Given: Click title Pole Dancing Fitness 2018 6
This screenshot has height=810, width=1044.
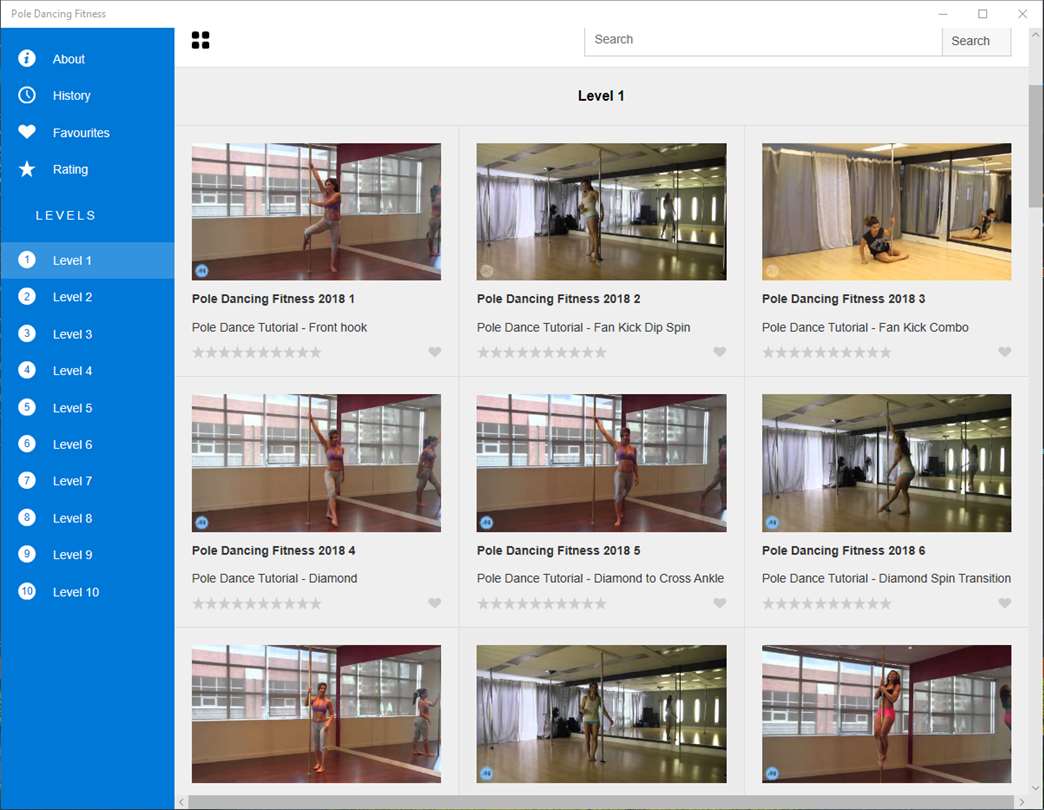Looking at the screenshot, I should [x=843, y=550].
